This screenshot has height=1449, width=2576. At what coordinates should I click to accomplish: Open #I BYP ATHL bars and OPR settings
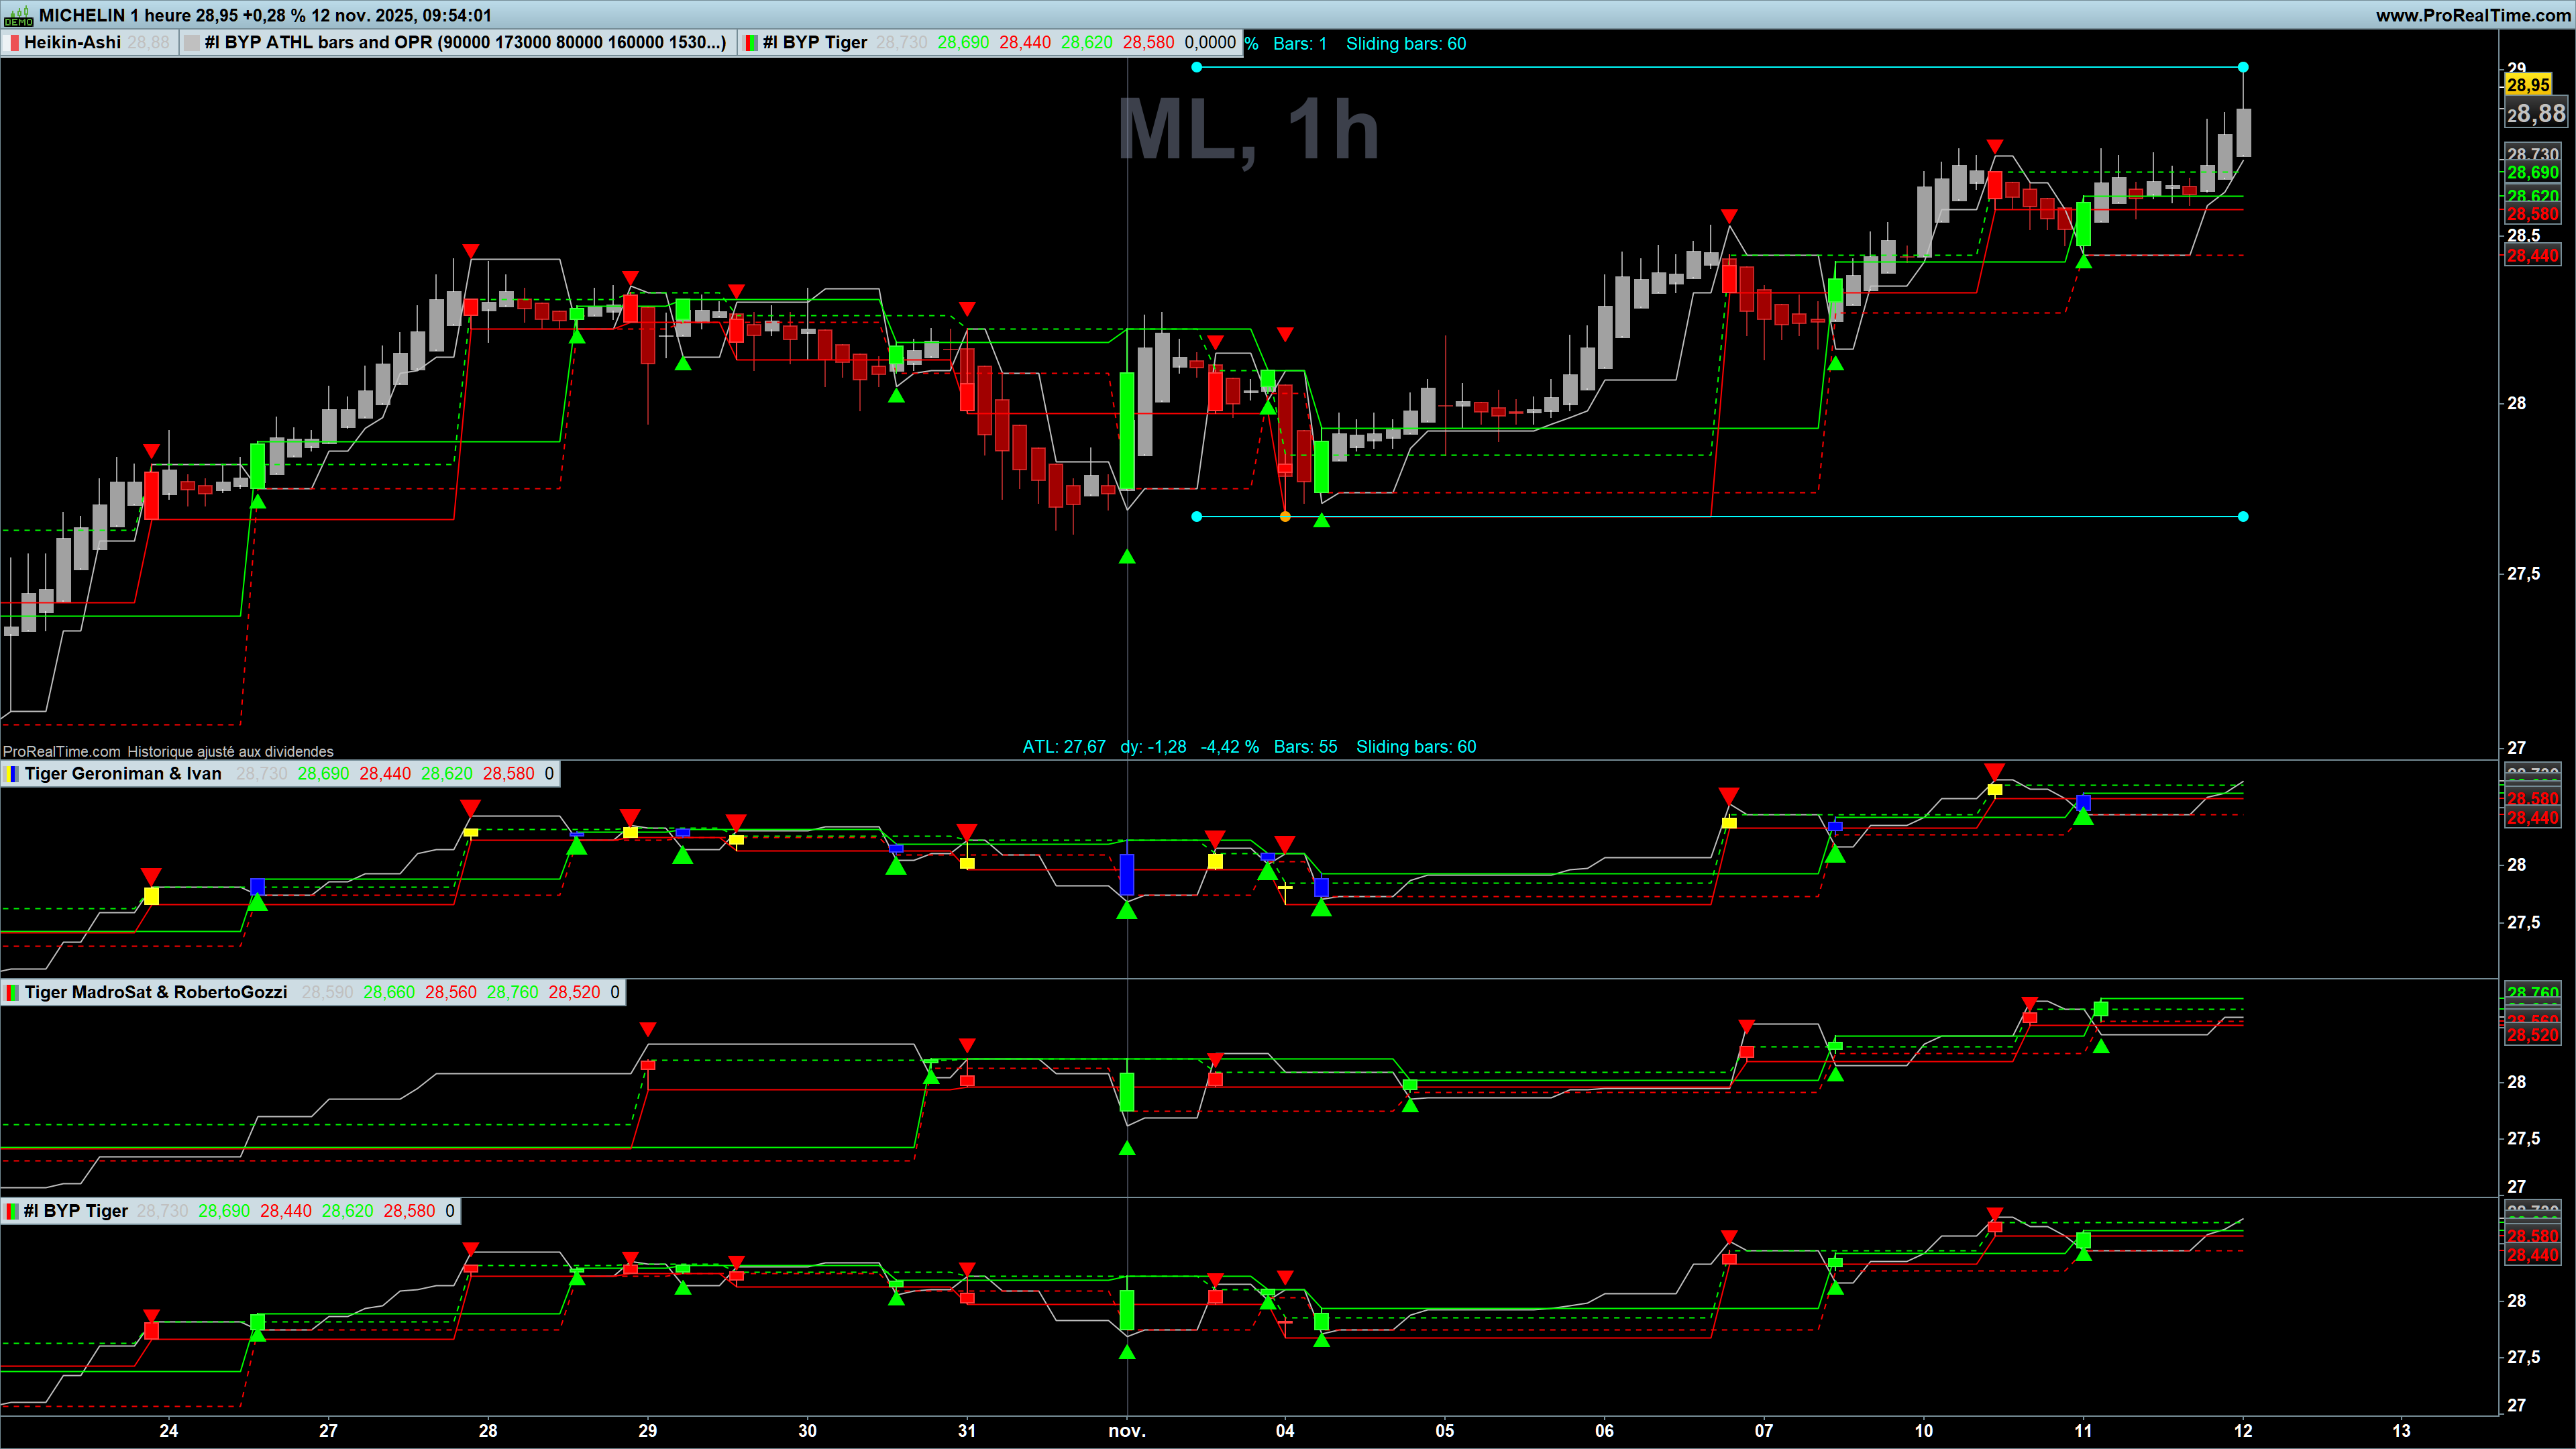(465, 43)
